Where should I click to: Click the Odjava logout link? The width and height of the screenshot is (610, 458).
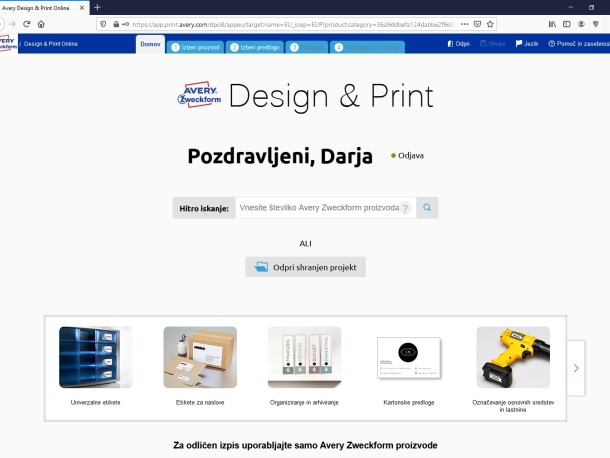pyautogui.click(x=411, y=156)
